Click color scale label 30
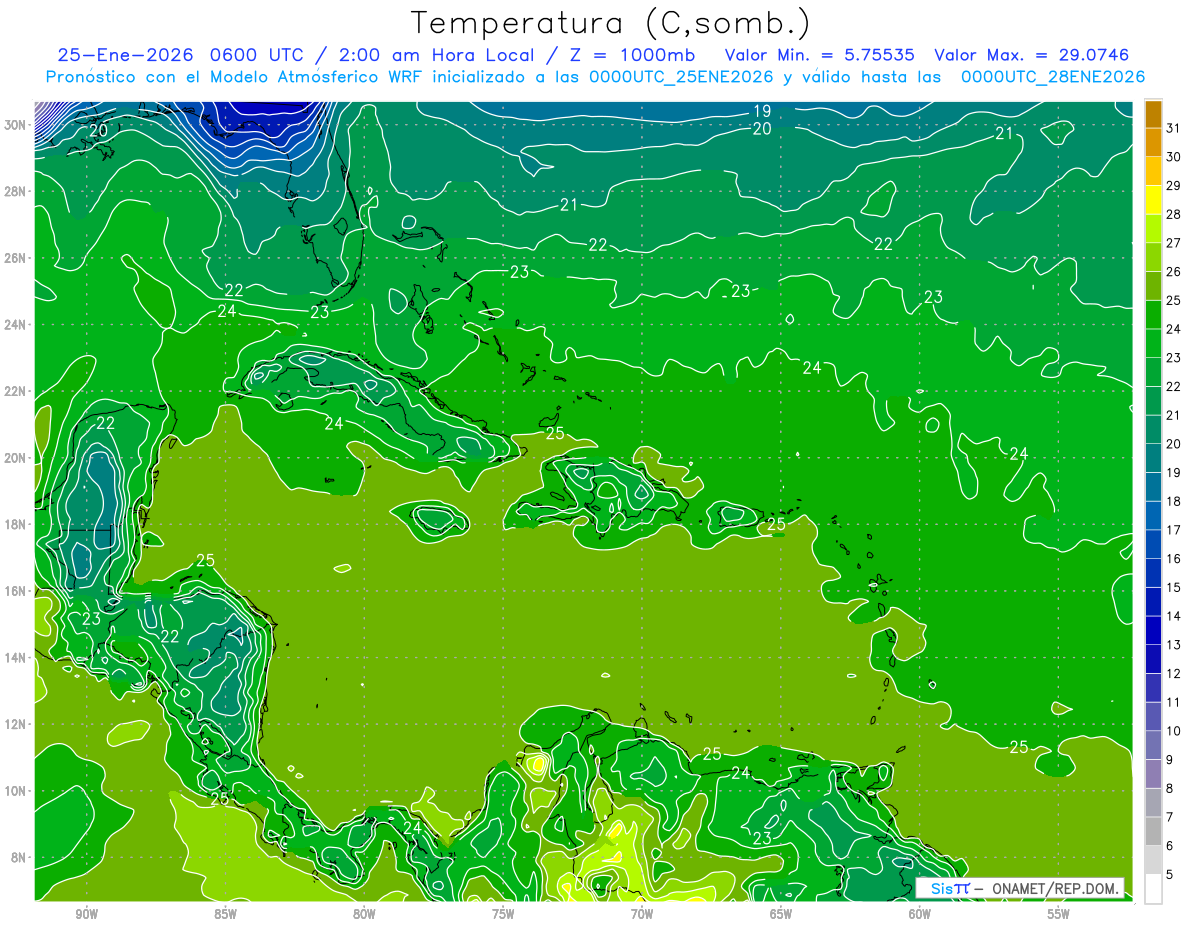The height and width of the screenshot is (927, 1200). point(1173,157)
